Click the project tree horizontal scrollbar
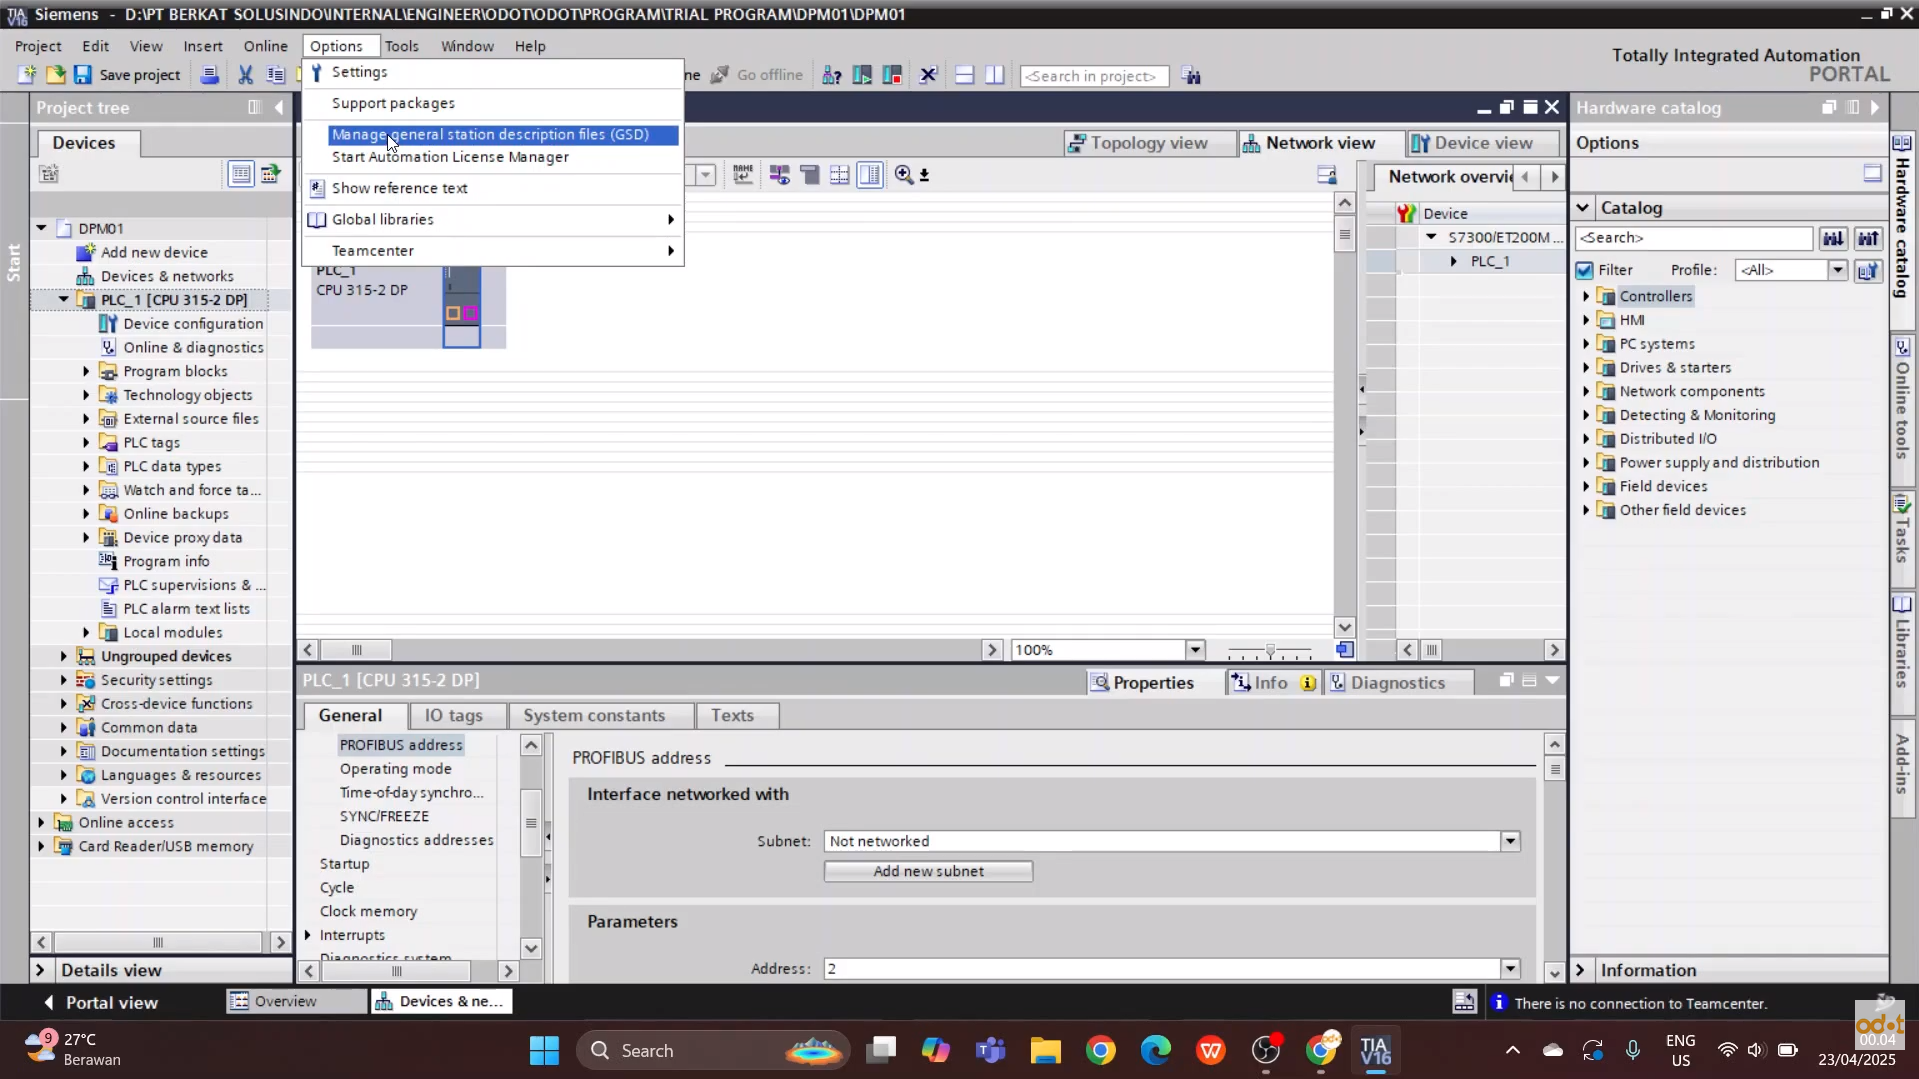This screenshot has height=1079, width=1919. pos(157,943)
